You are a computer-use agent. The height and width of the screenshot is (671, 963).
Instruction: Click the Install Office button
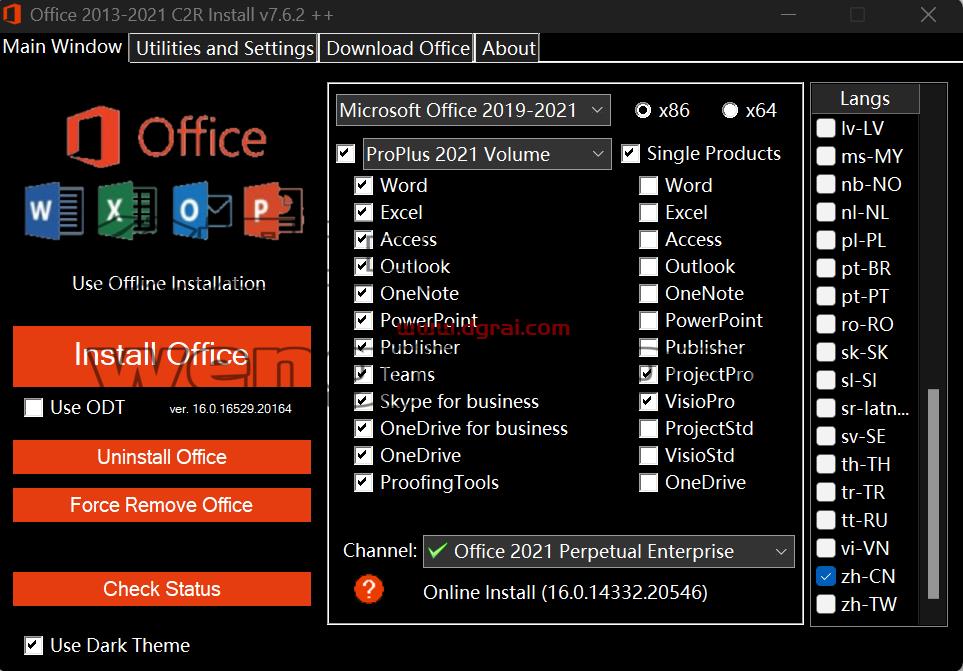(162, 356)
